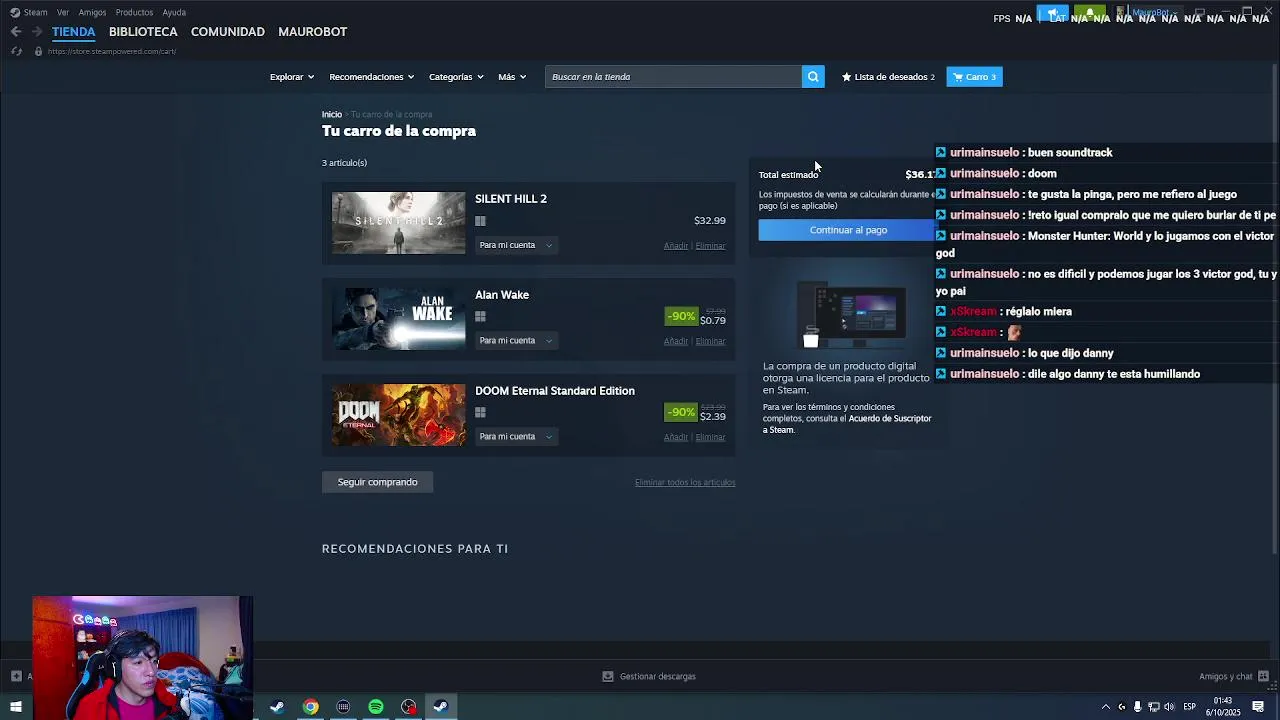Screen dimensions: 1280x720
Task: Click the DOOM Eternal Standard Edition title
Action: [555, 391]
